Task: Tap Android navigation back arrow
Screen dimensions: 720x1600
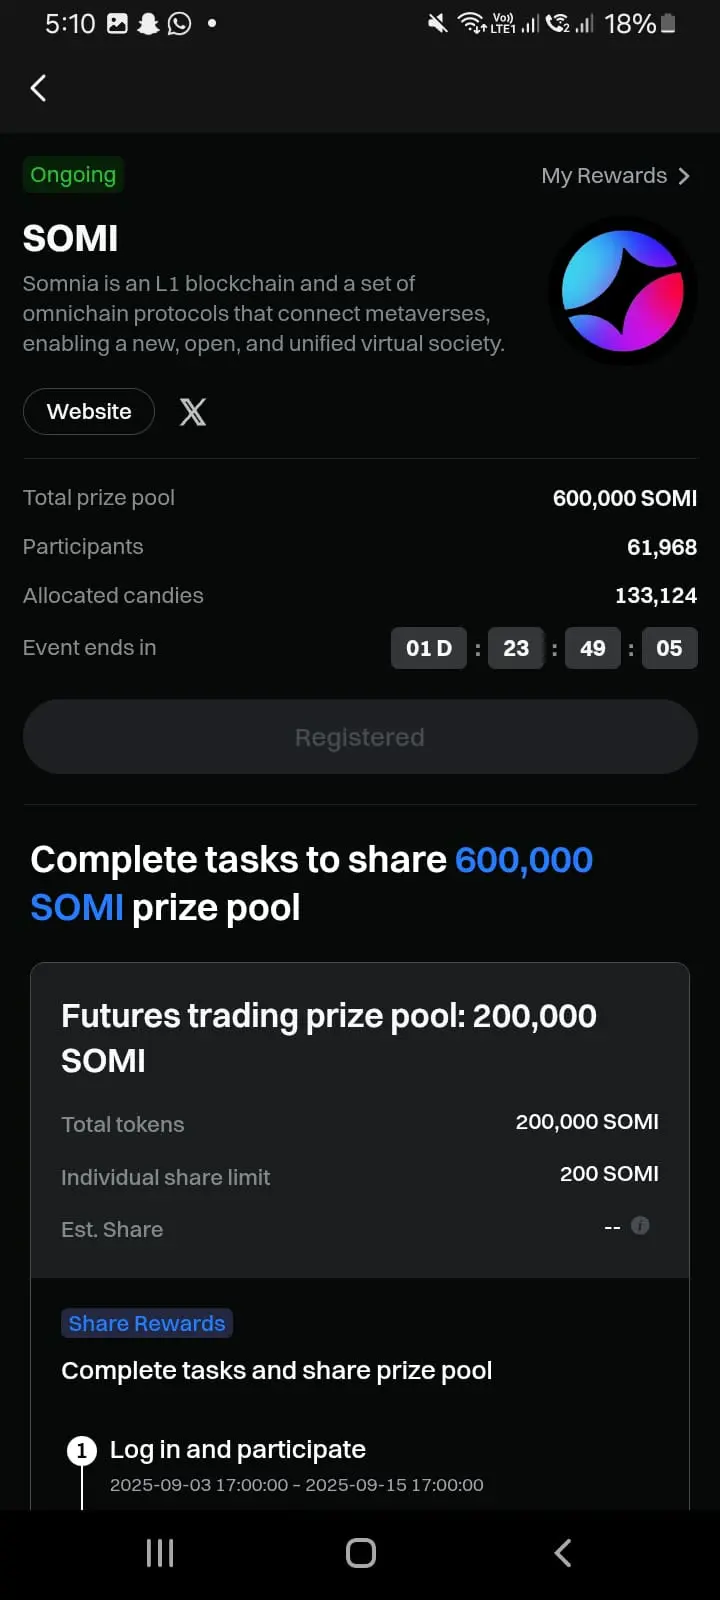Action: (x=563, y=1552)
